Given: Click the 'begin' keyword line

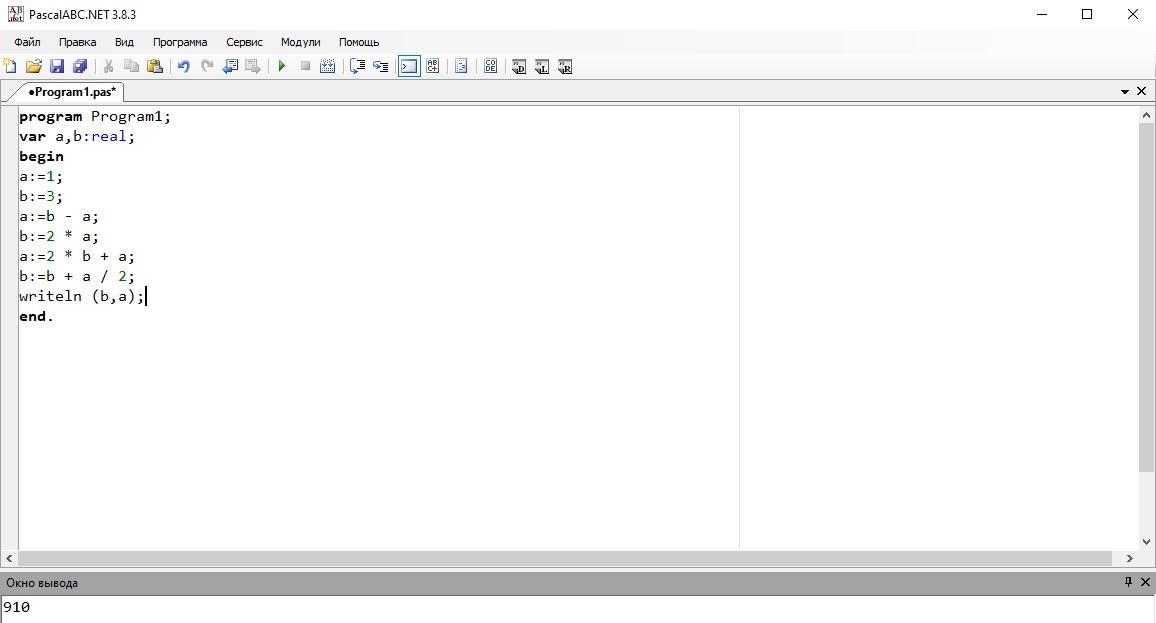Looking at the screenshot, I should click(41, 156).
